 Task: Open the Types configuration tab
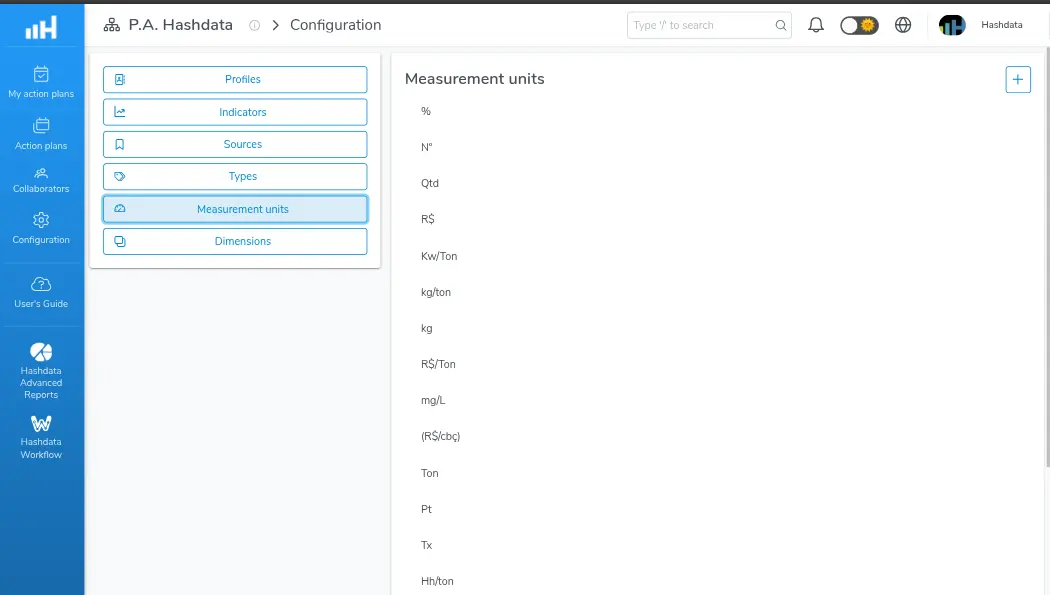click(235, 177)
